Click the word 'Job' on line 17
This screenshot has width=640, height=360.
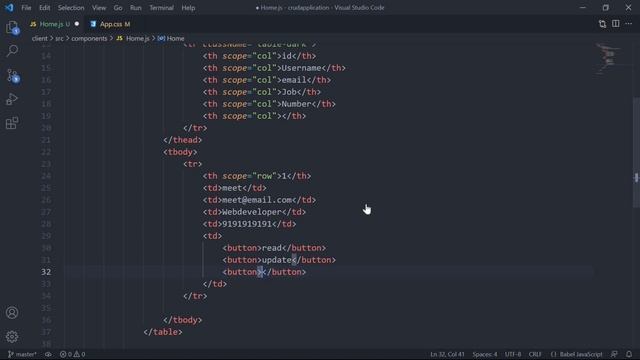point(289,92)
